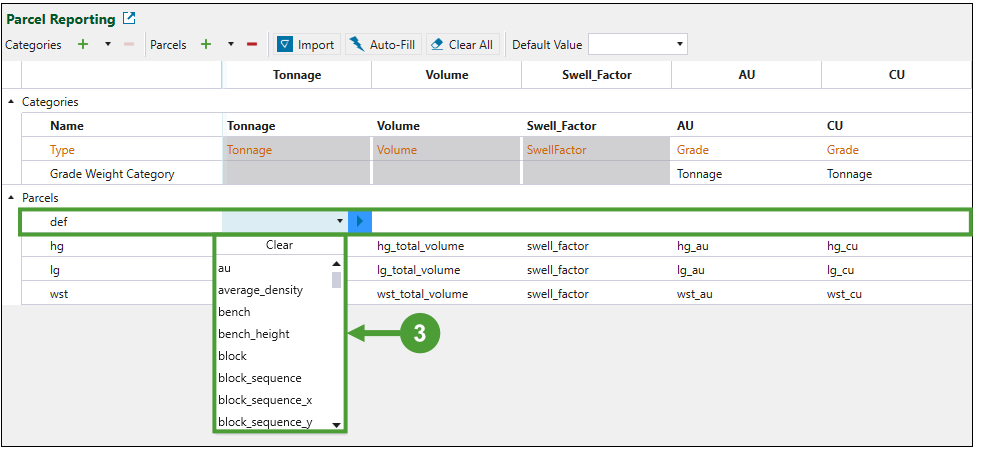983x452 pixels.
Task: Collapse the Categories section
Action: pyautogui.click(x=11, y=102)
